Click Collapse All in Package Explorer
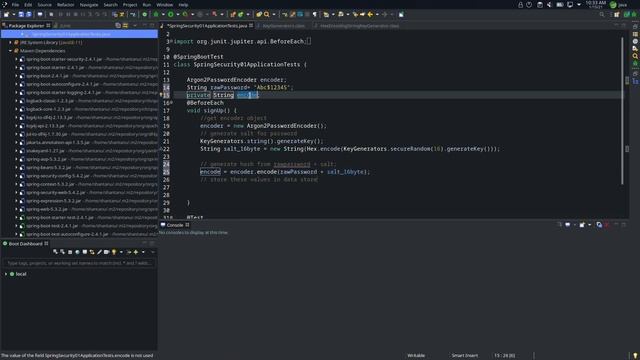 pos(118,25)
